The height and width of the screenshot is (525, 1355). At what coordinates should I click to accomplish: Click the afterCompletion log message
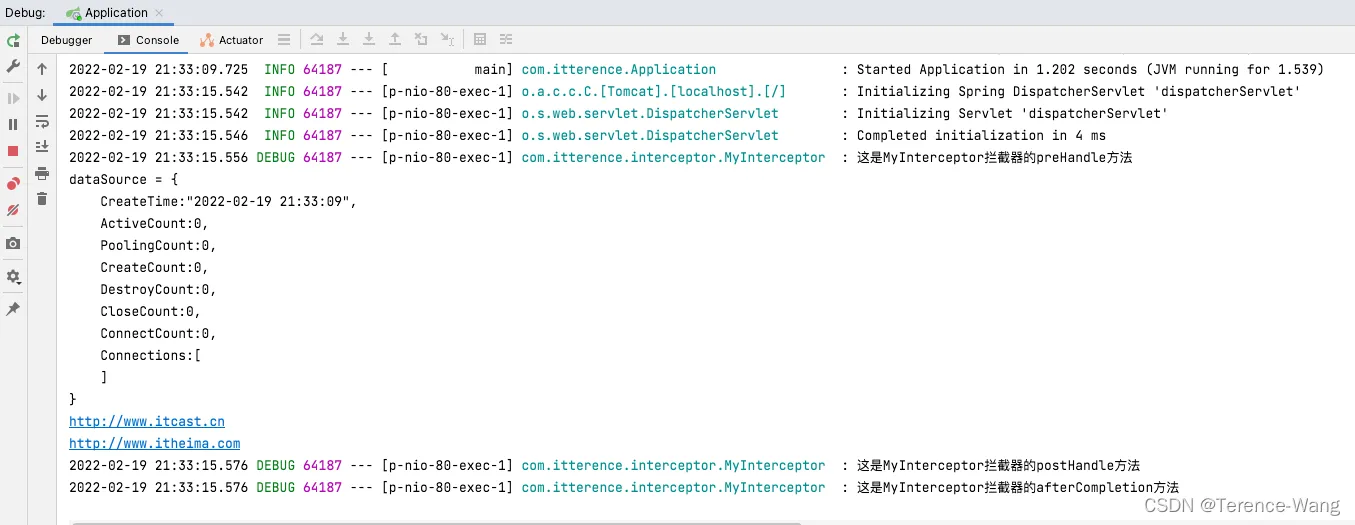coord(1018,488)
